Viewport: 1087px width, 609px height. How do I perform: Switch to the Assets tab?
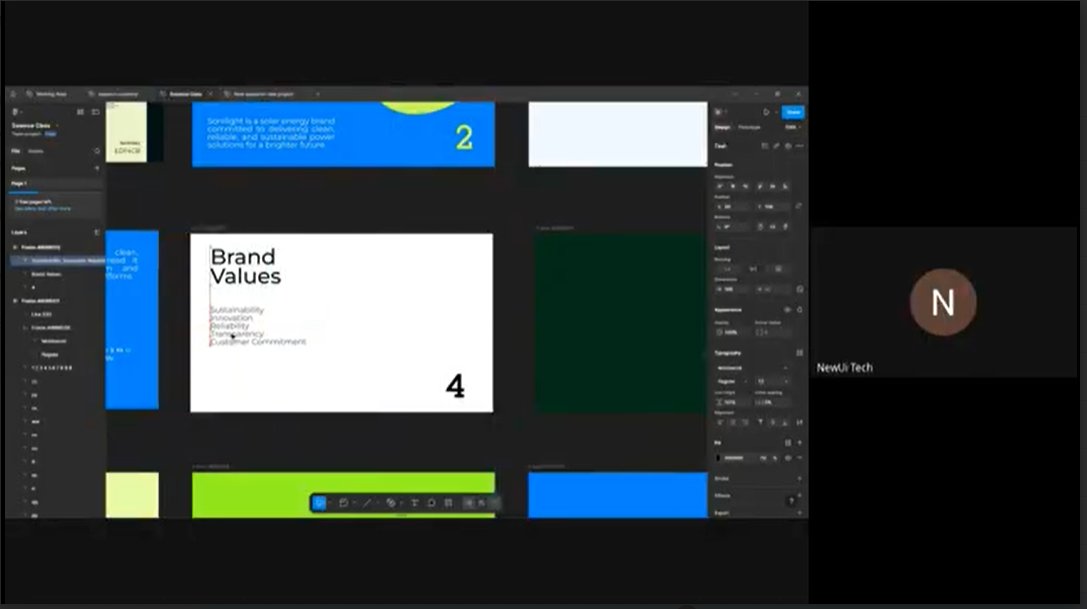(x=35, y=151)
